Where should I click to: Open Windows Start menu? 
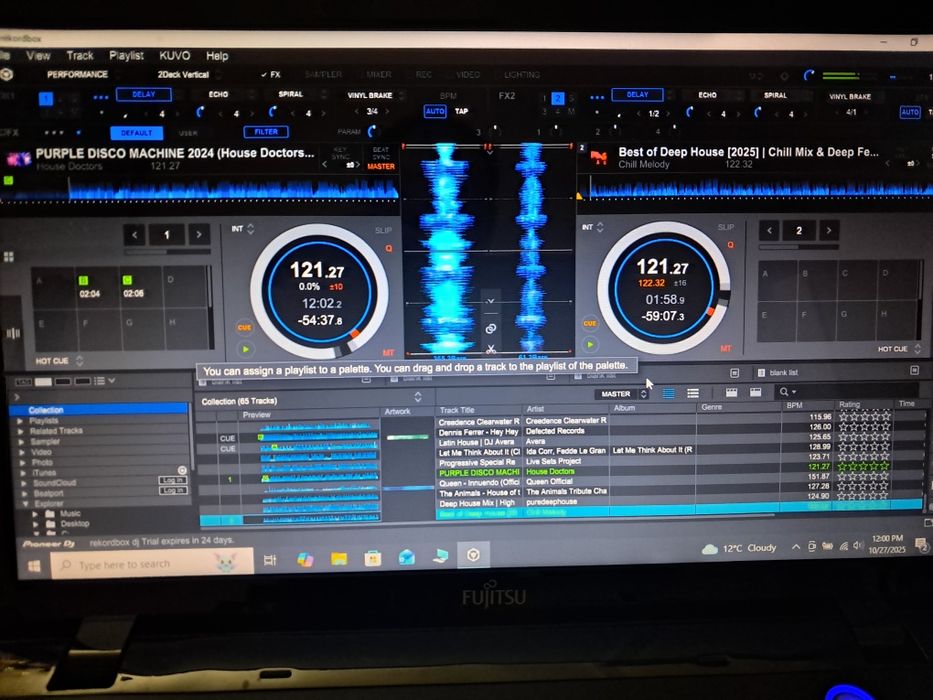(34, 565)
